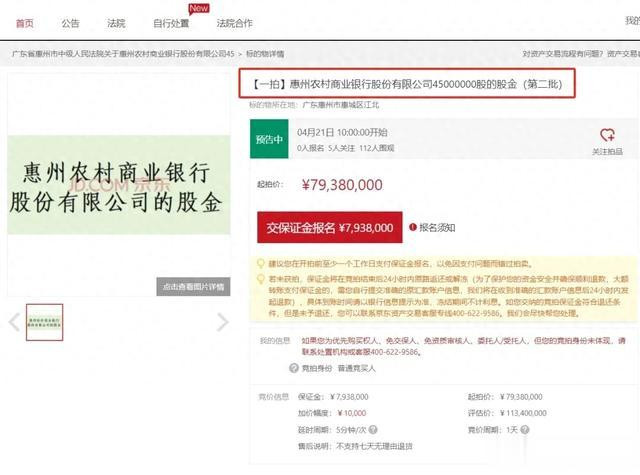Click the 0人报名 5人关注 112人围观 stats line
Screen dimensions: 640x475
[x=345, y=148]
